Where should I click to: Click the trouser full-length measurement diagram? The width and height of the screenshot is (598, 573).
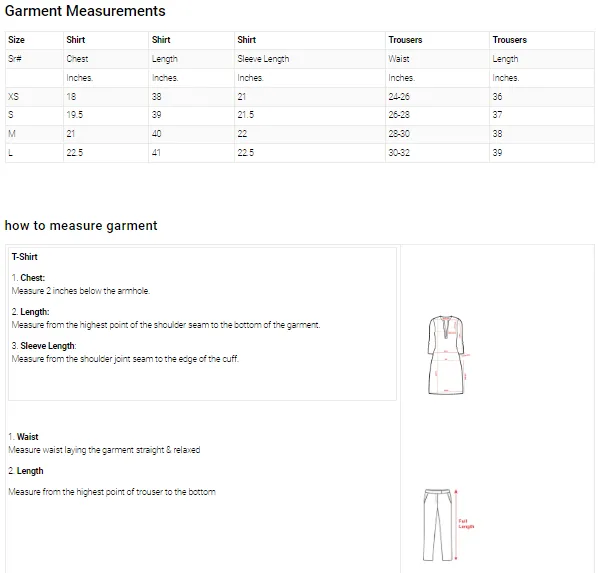[x=448, y=525]
